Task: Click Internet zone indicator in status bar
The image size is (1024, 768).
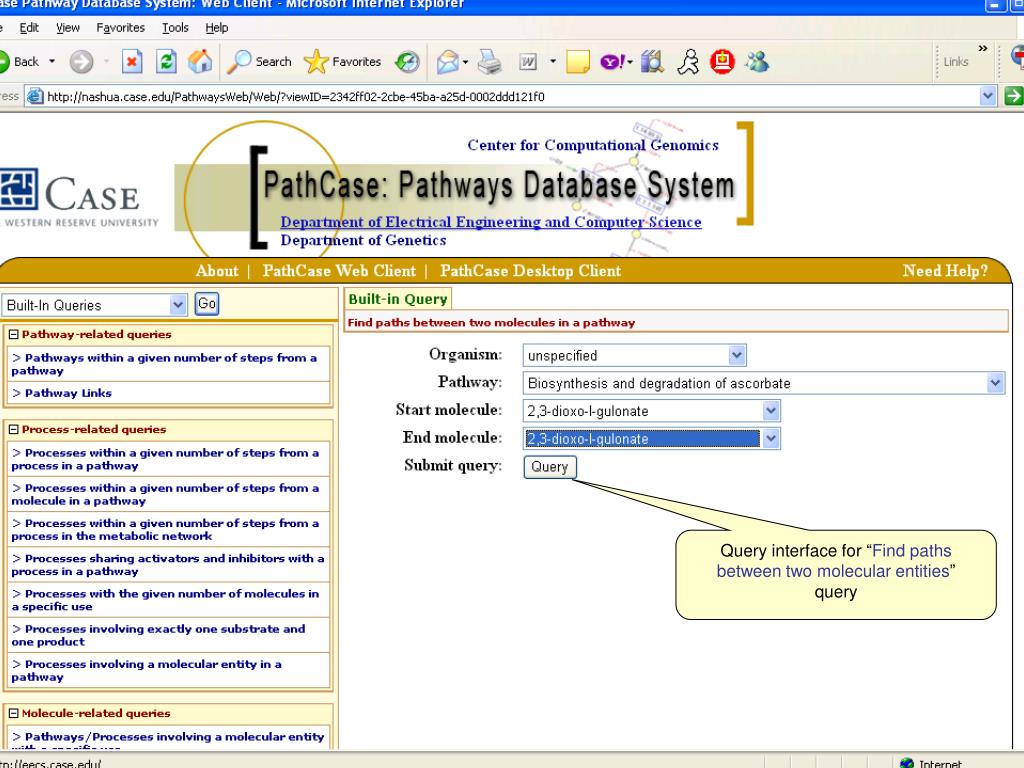Action: click(931, 763)
